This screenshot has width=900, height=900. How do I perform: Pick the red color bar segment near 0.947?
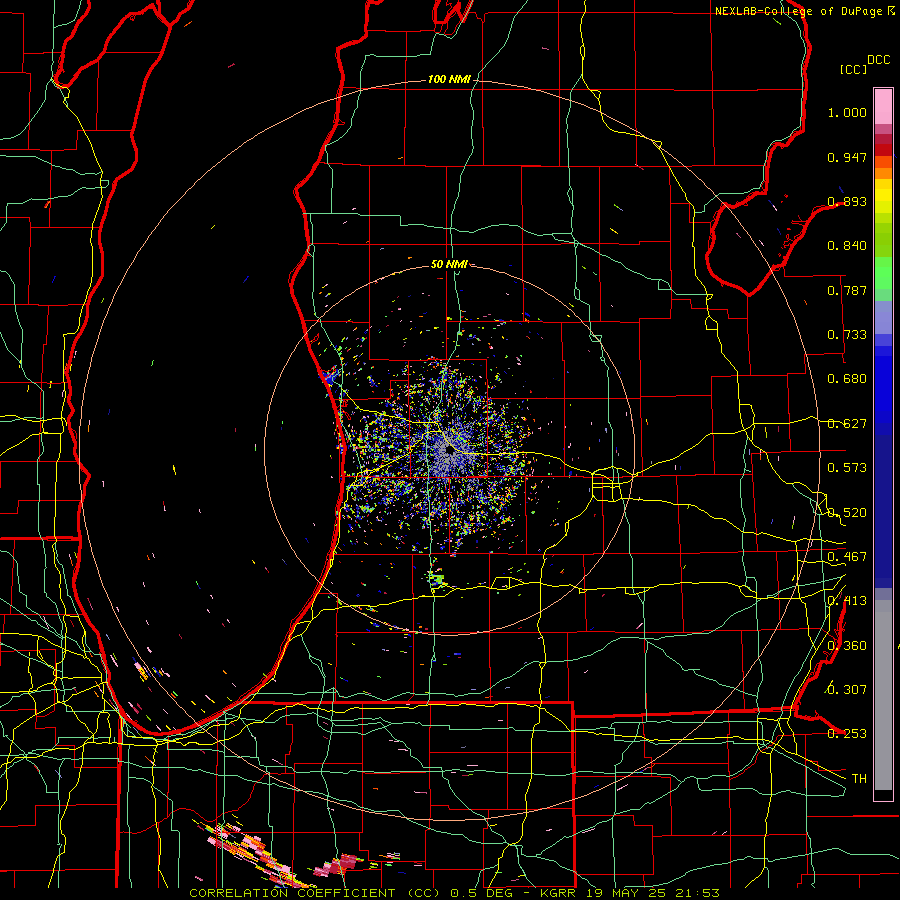(883, 149)
